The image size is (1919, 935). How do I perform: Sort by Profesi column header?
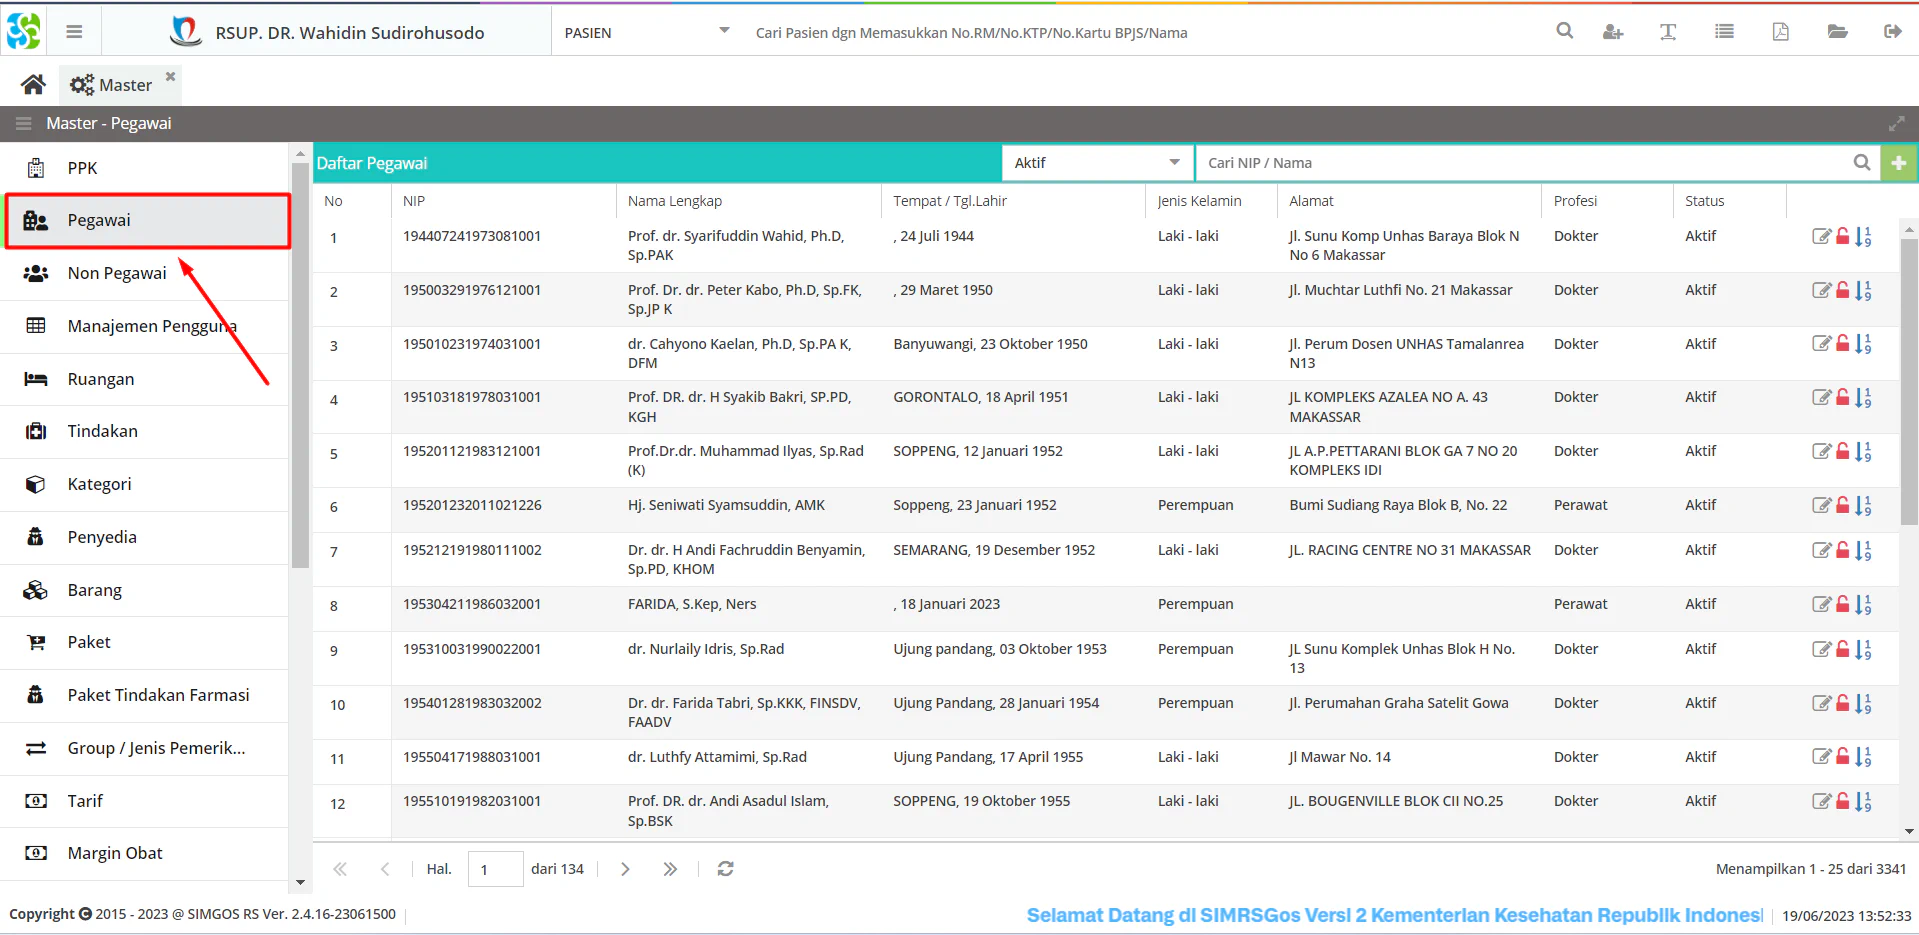1607,201
